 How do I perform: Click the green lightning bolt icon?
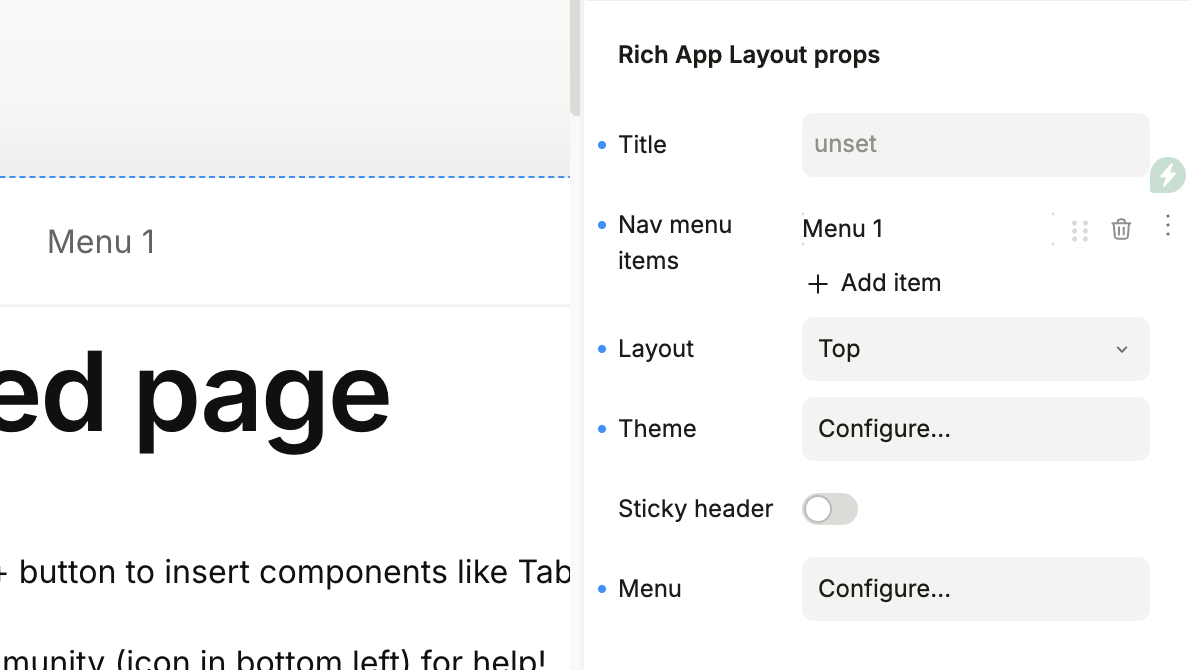point(1167,175)
